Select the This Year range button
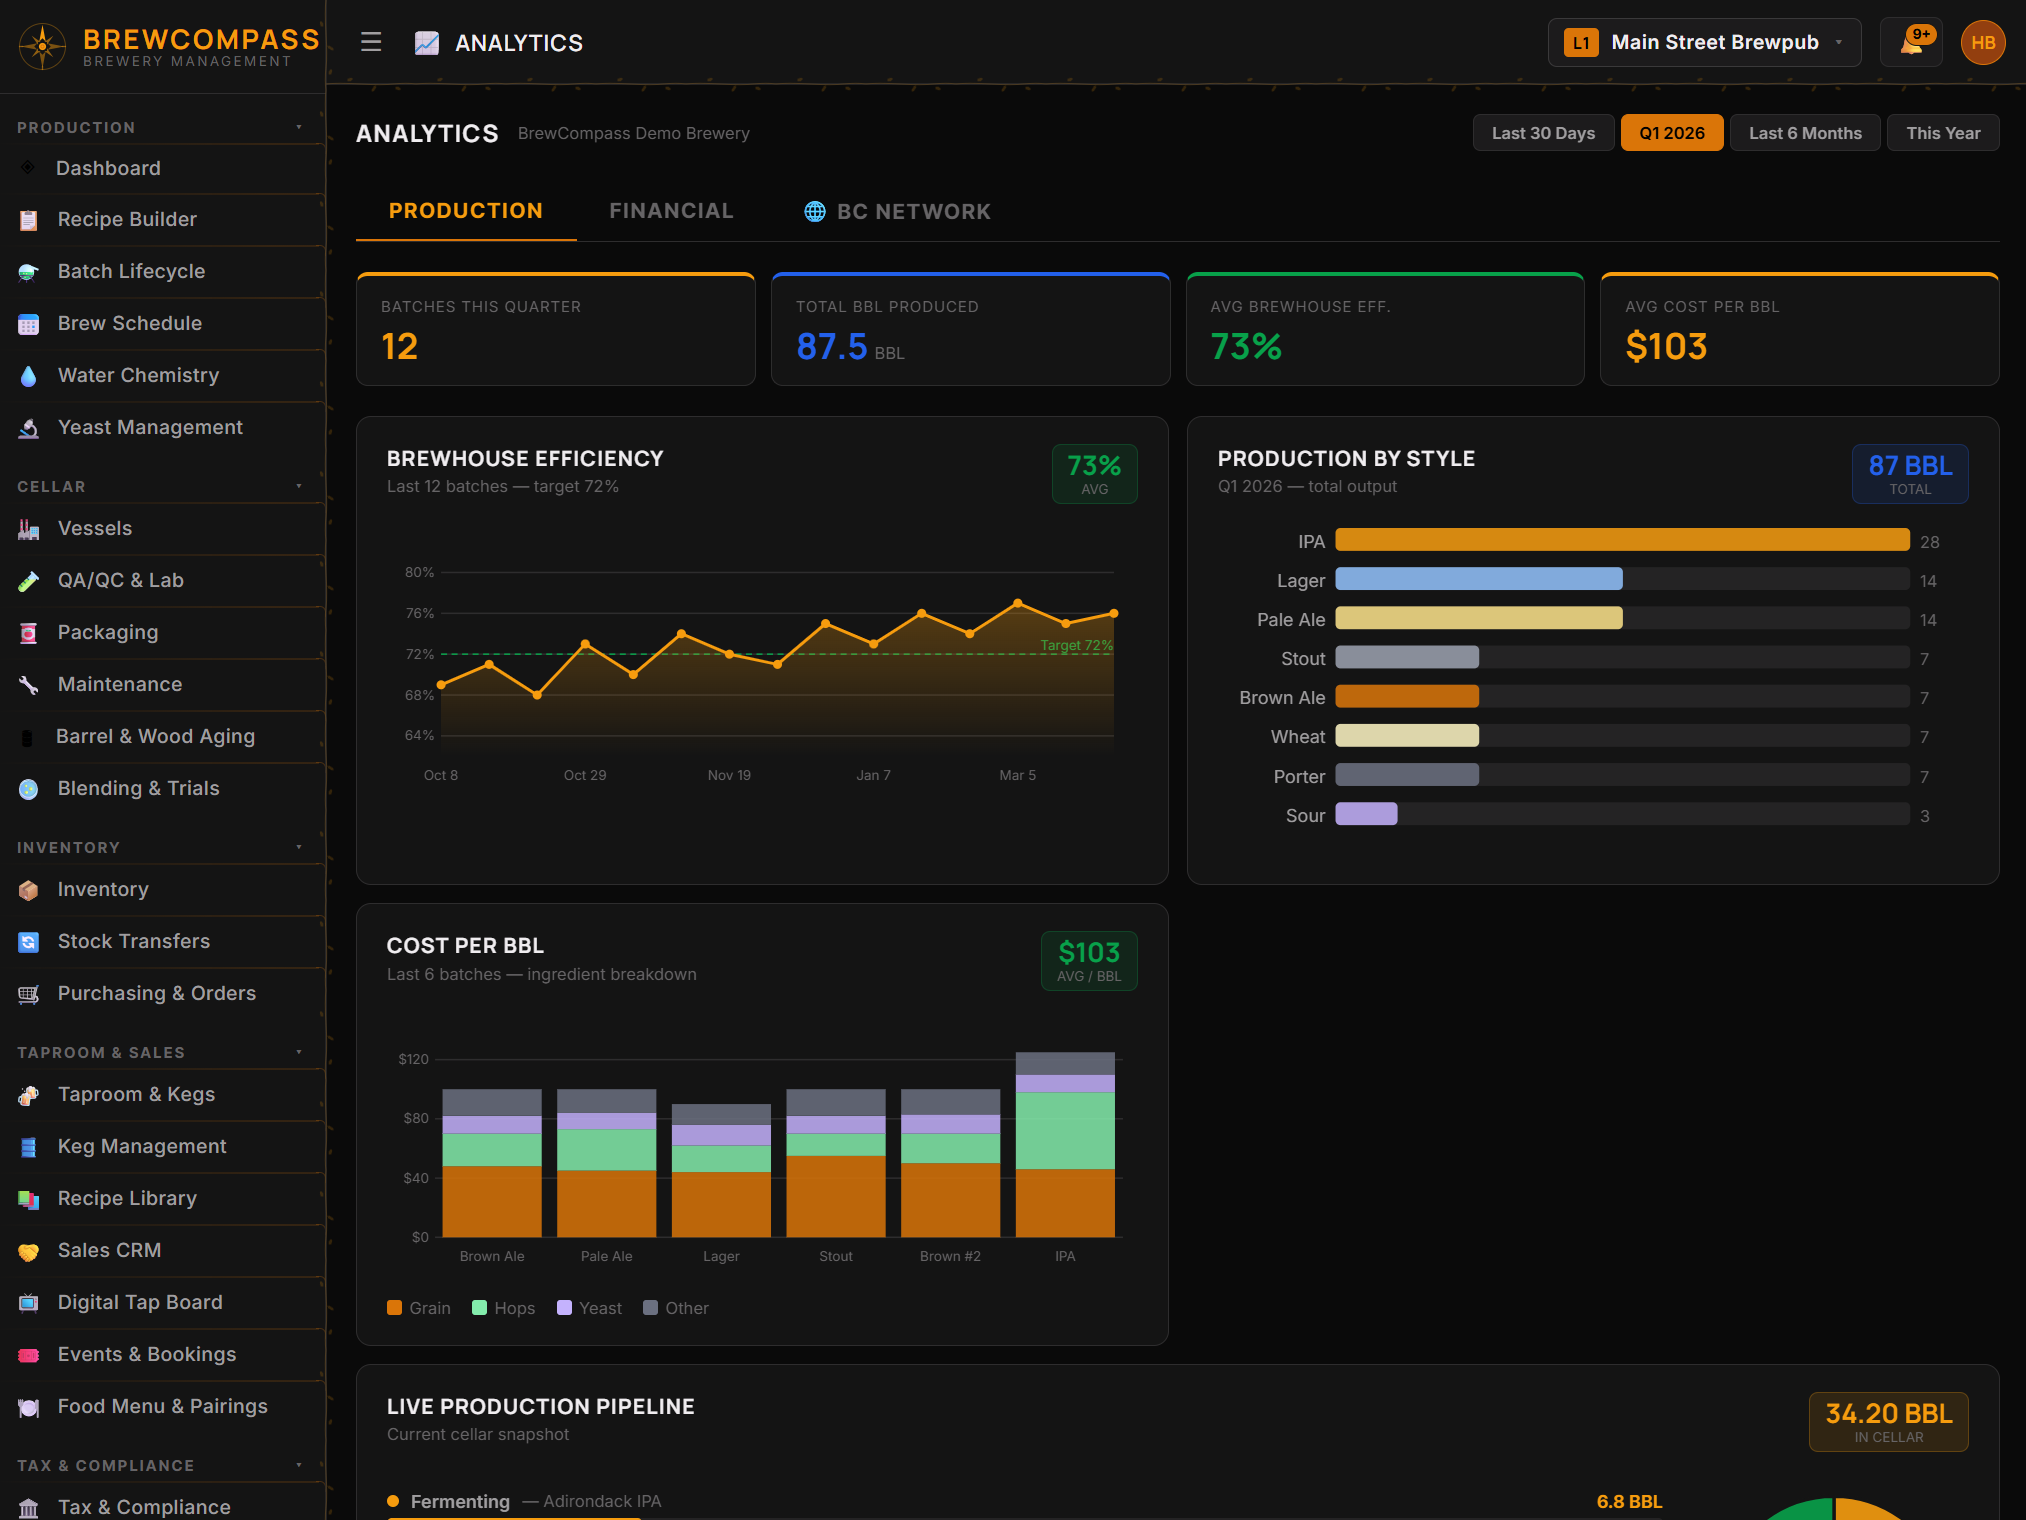 [x=1942, y=133]
